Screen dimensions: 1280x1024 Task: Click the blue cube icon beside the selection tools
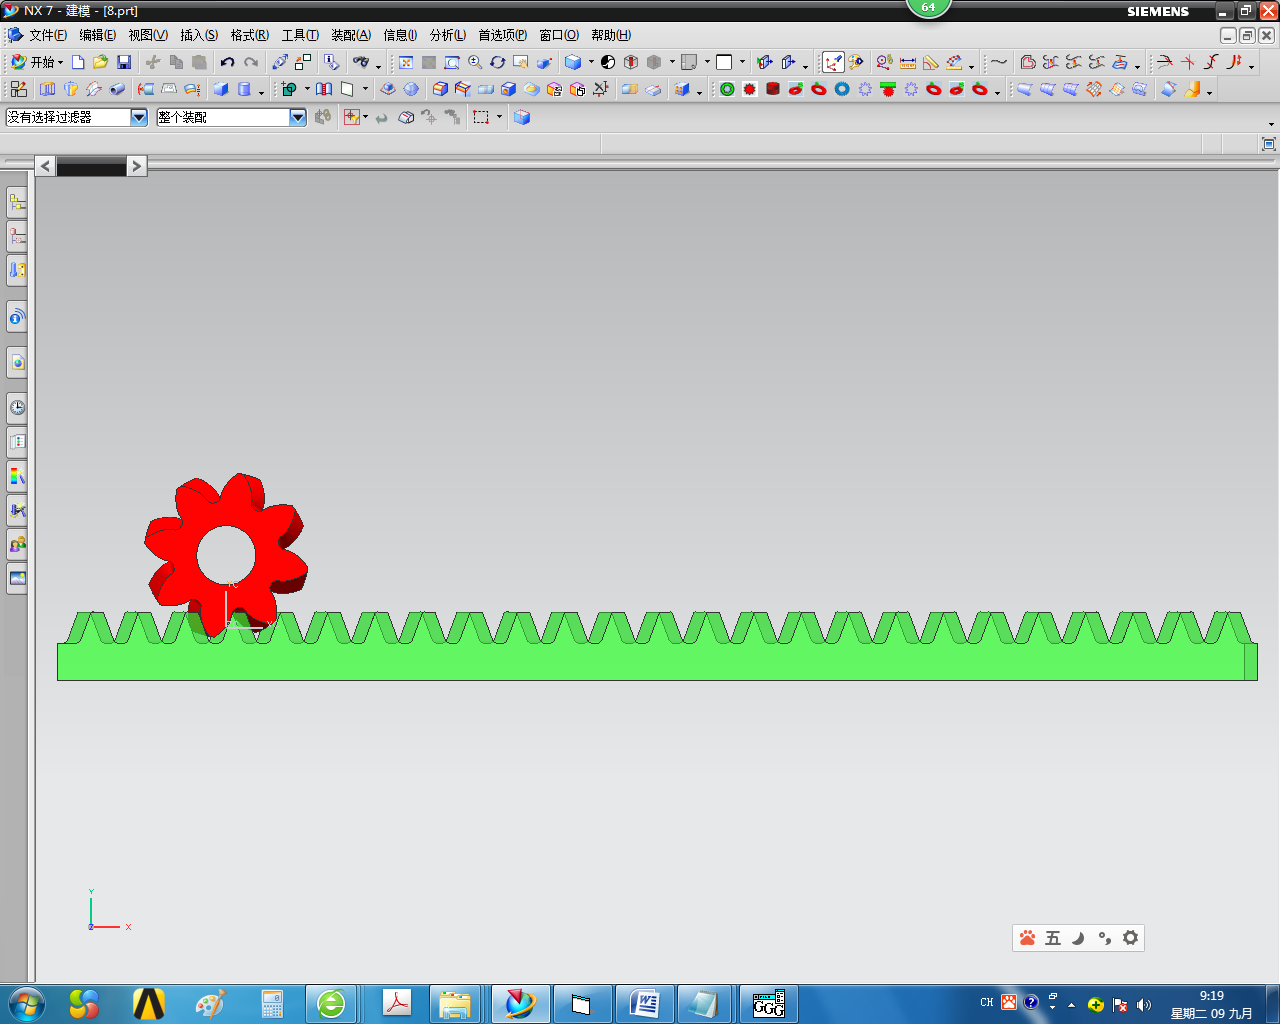522,117
